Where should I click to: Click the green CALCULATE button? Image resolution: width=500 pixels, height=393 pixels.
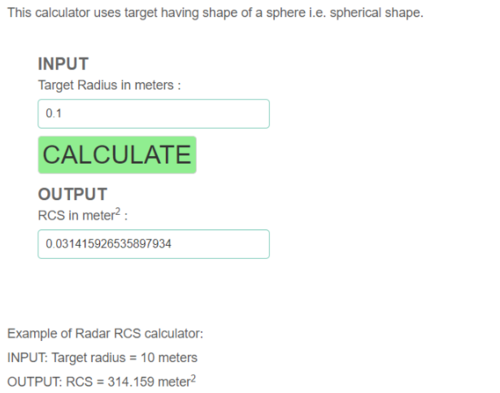(x=117, y=155)
